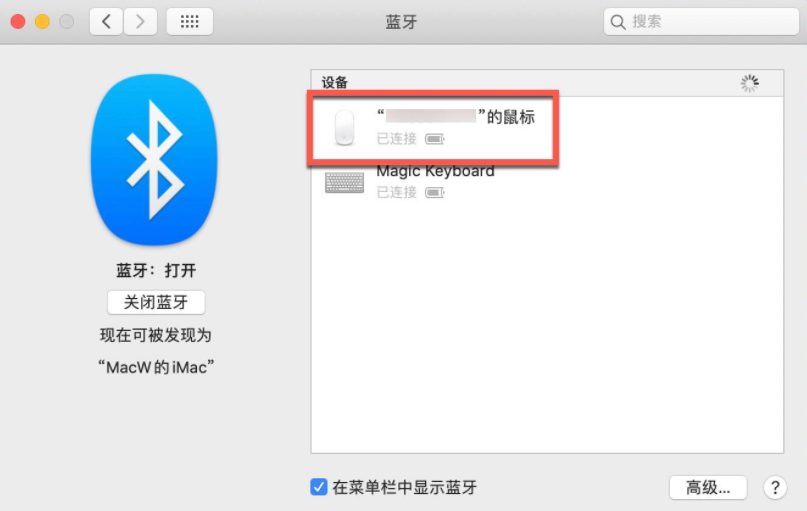807x511 pixels.
Task: Click the Magic Keyboard battery indicator
Action: (x=434, y=192)
